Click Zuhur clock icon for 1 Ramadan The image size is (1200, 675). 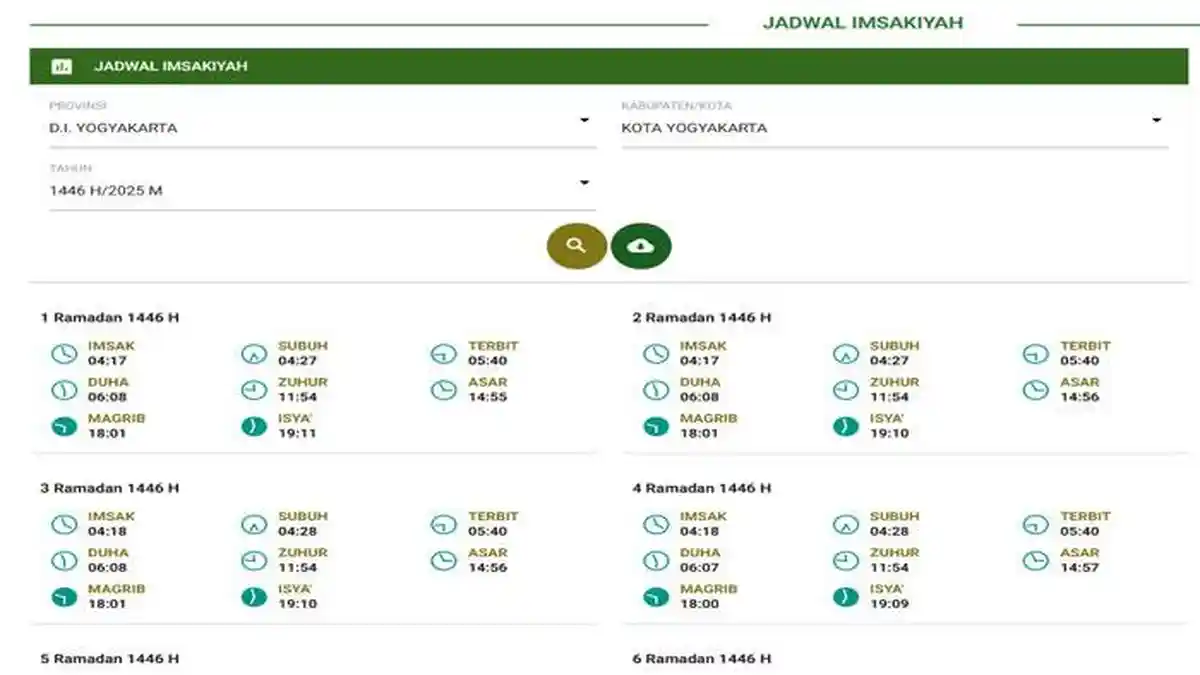254,390
